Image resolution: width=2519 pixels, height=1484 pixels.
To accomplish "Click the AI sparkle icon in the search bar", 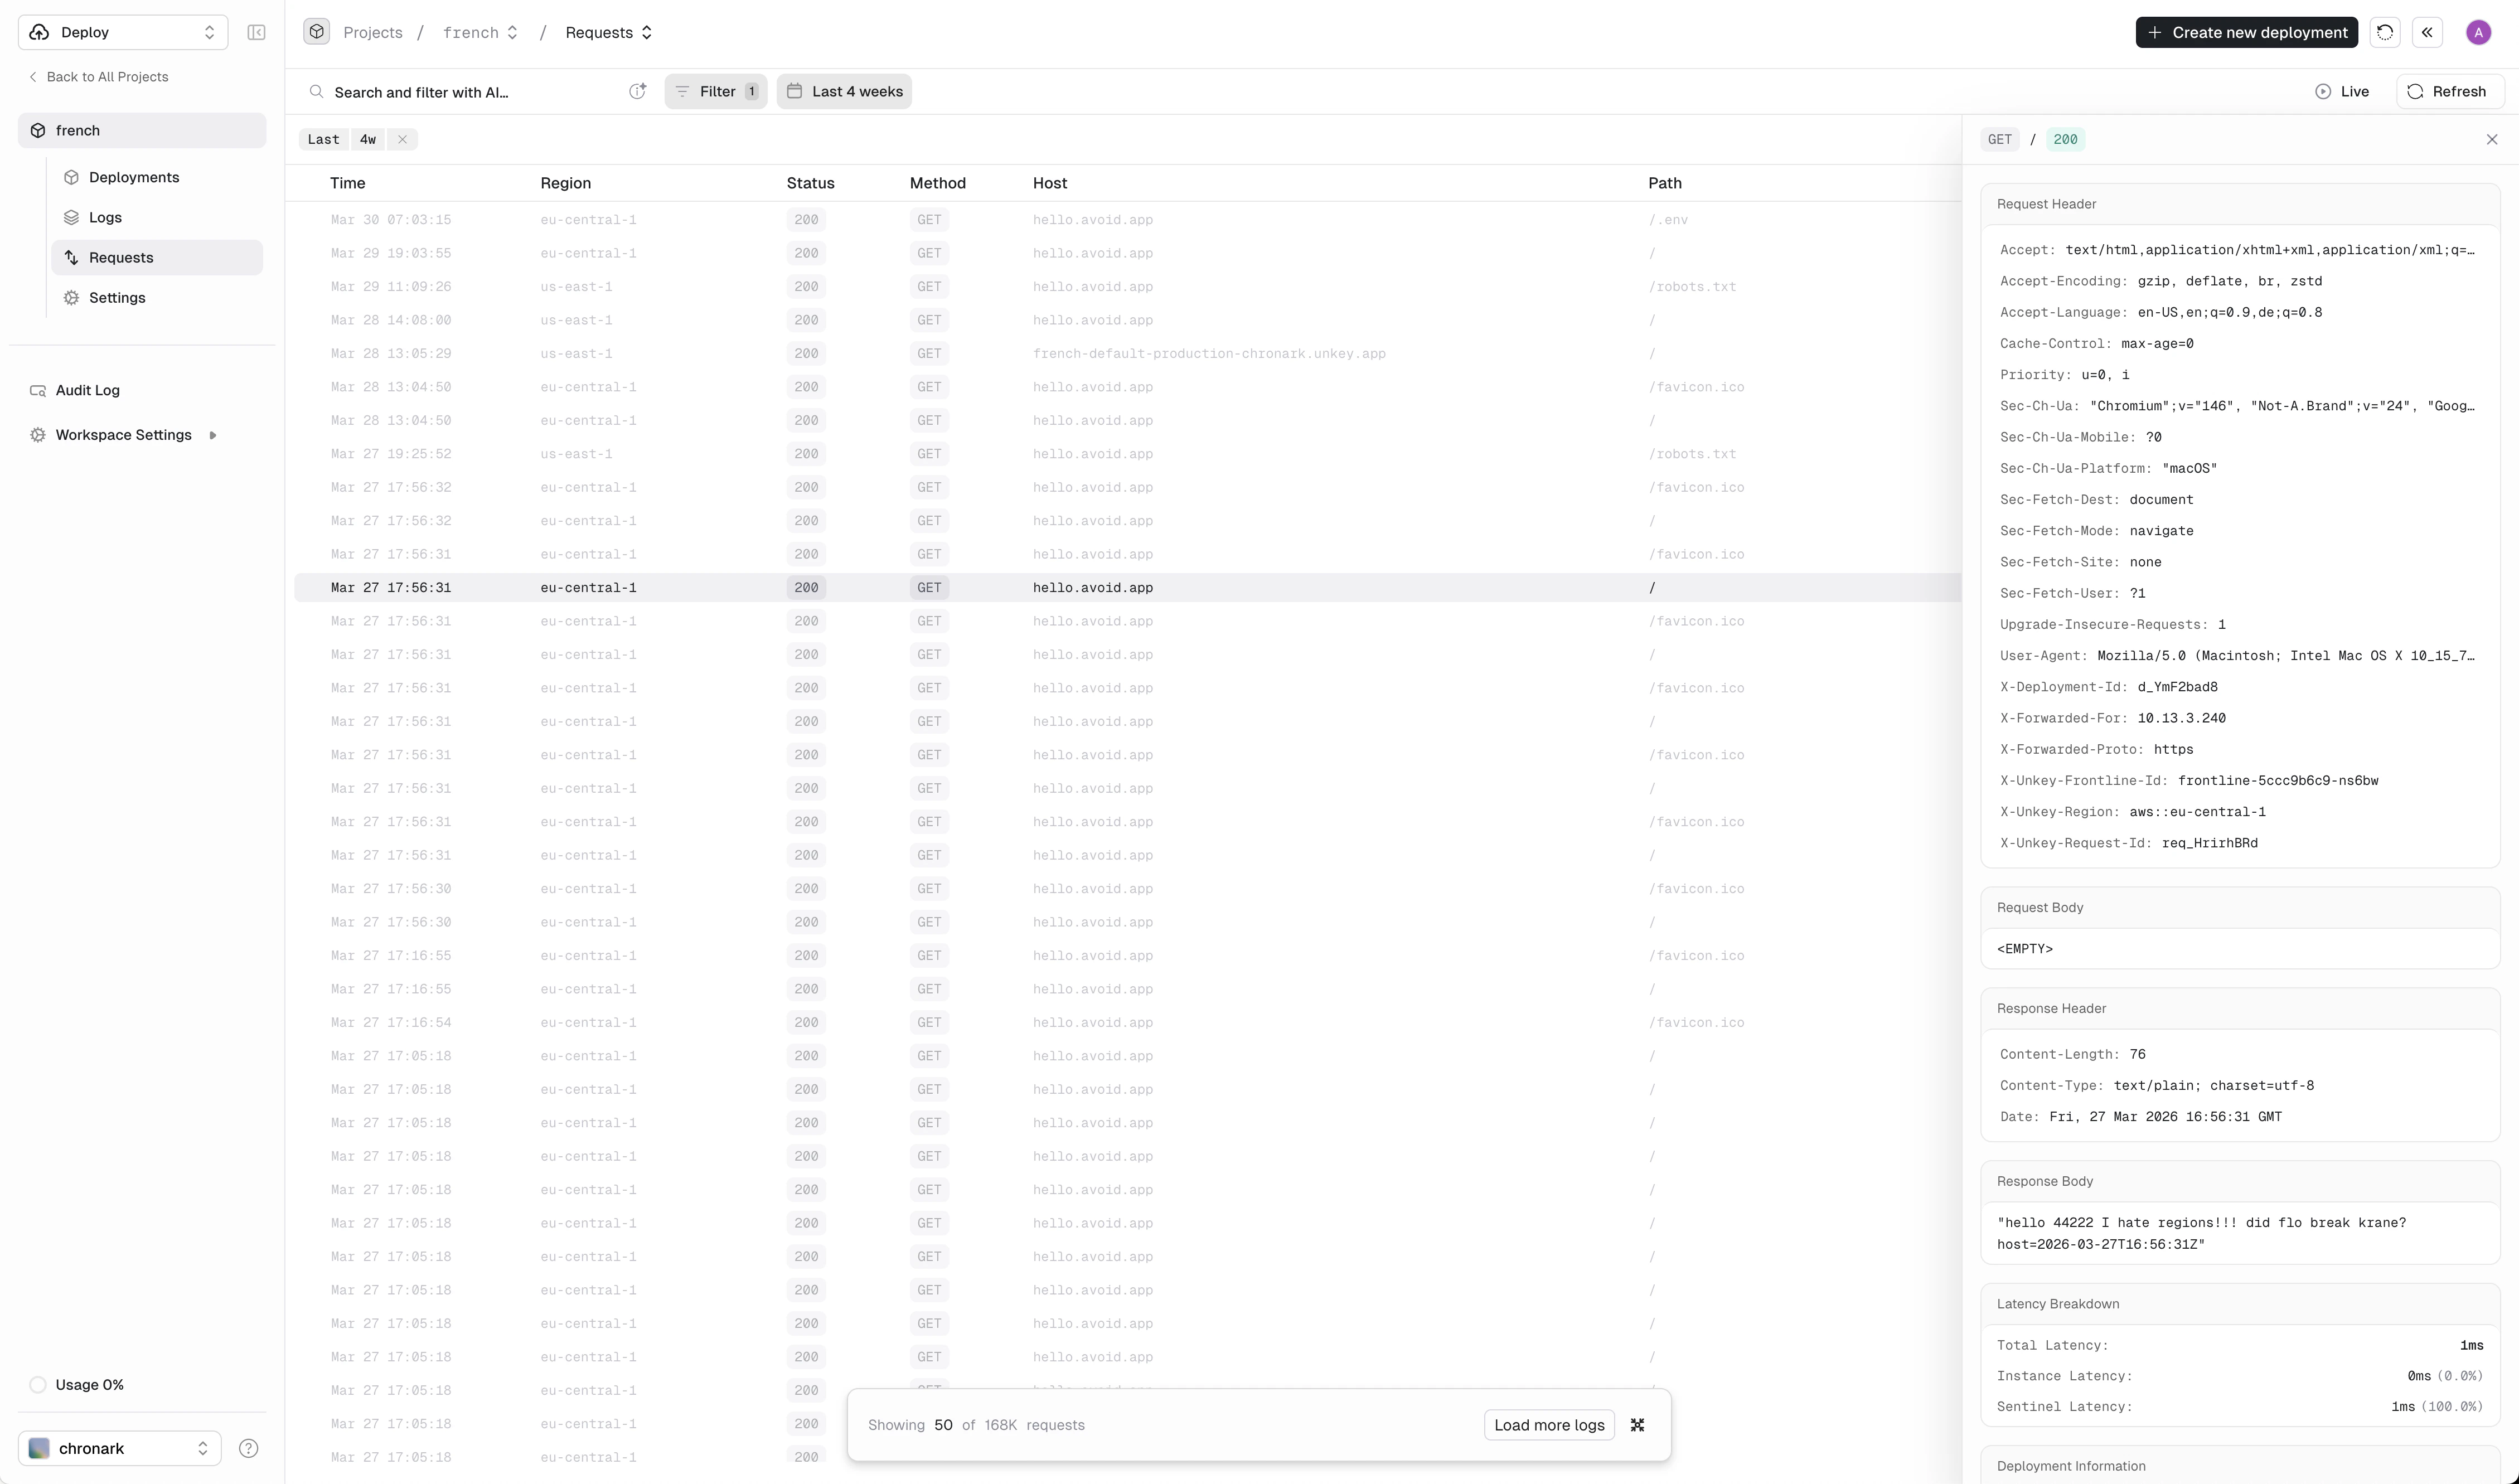I will [x=638, y=91].
